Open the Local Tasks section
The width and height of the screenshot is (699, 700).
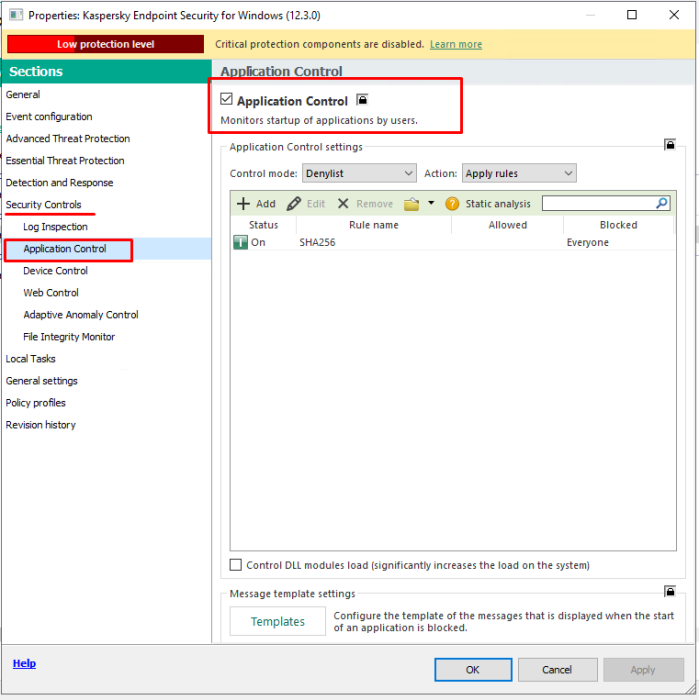pyautogui.click(x=30, y=359)
